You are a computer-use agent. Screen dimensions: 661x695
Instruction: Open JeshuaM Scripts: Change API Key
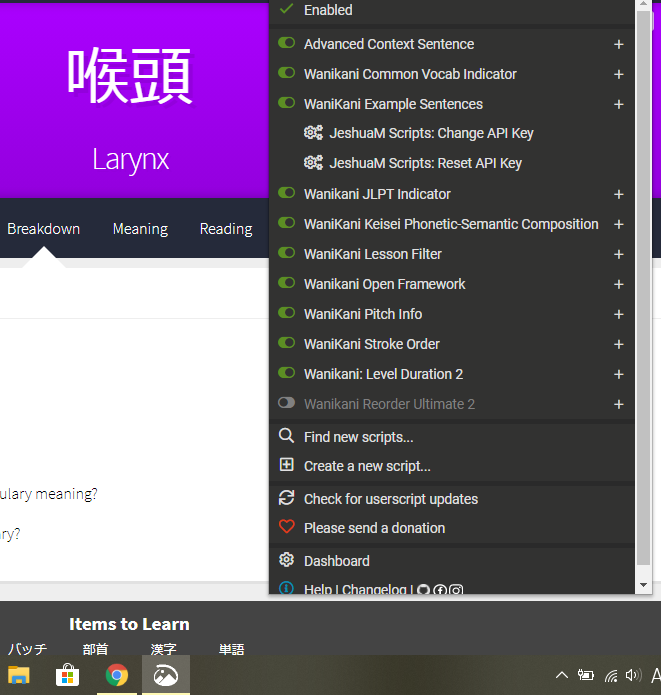click(x=431, y=133)
